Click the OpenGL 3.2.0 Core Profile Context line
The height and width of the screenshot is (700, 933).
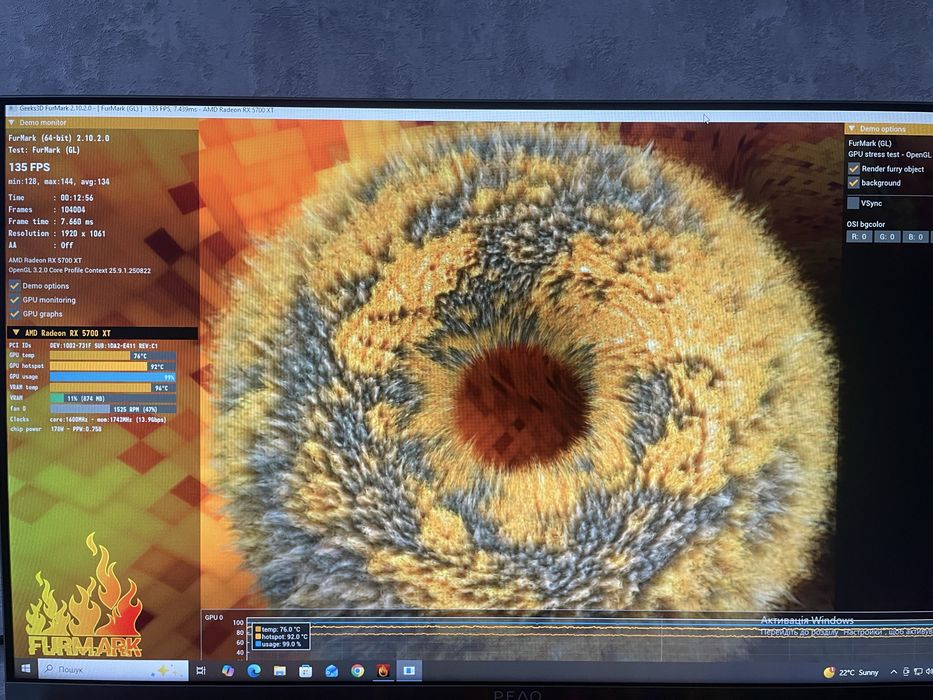point(79,270)
